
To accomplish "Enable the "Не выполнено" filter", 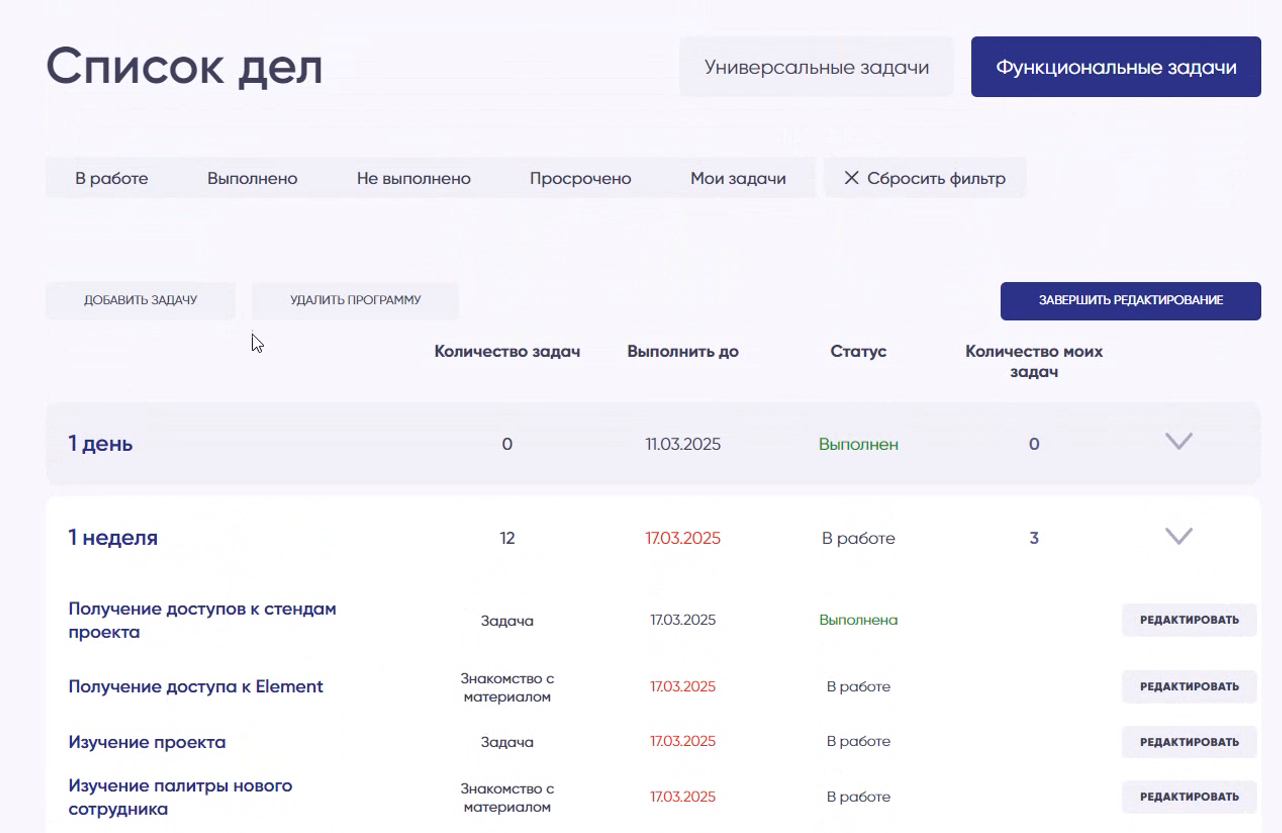I will 413,178.
